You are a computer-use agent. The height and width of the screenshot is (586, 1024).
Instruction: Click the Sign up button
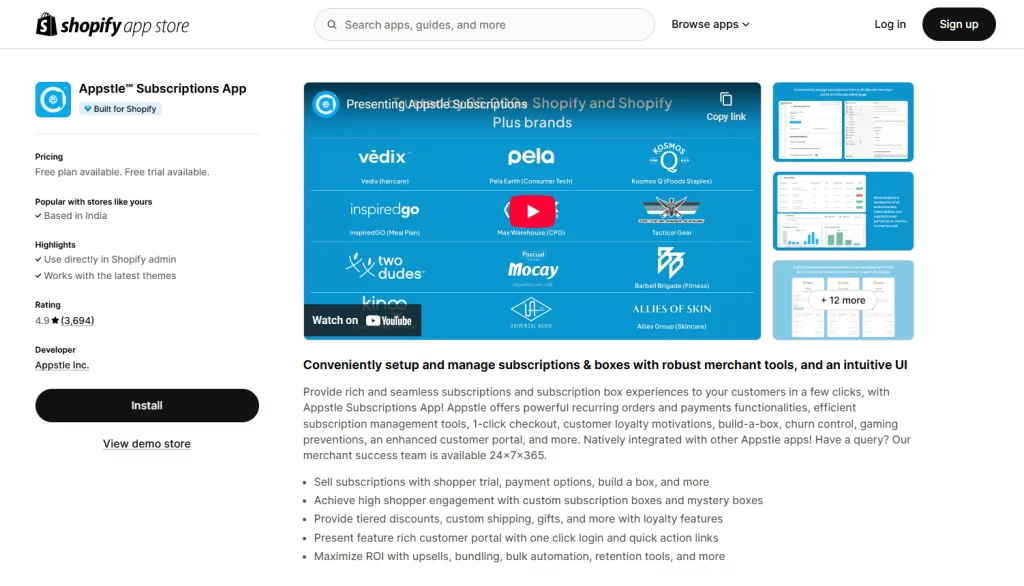coord(958,24)
